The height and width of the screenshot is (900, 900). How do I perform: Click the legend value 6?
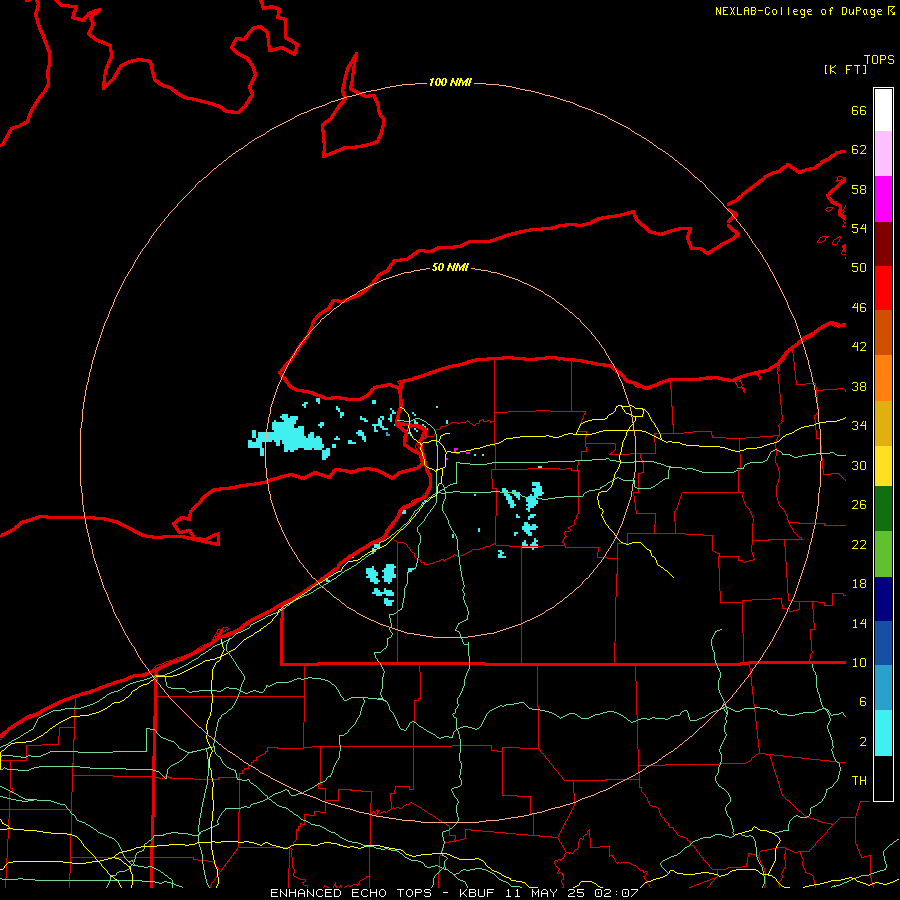coord(862,702)
